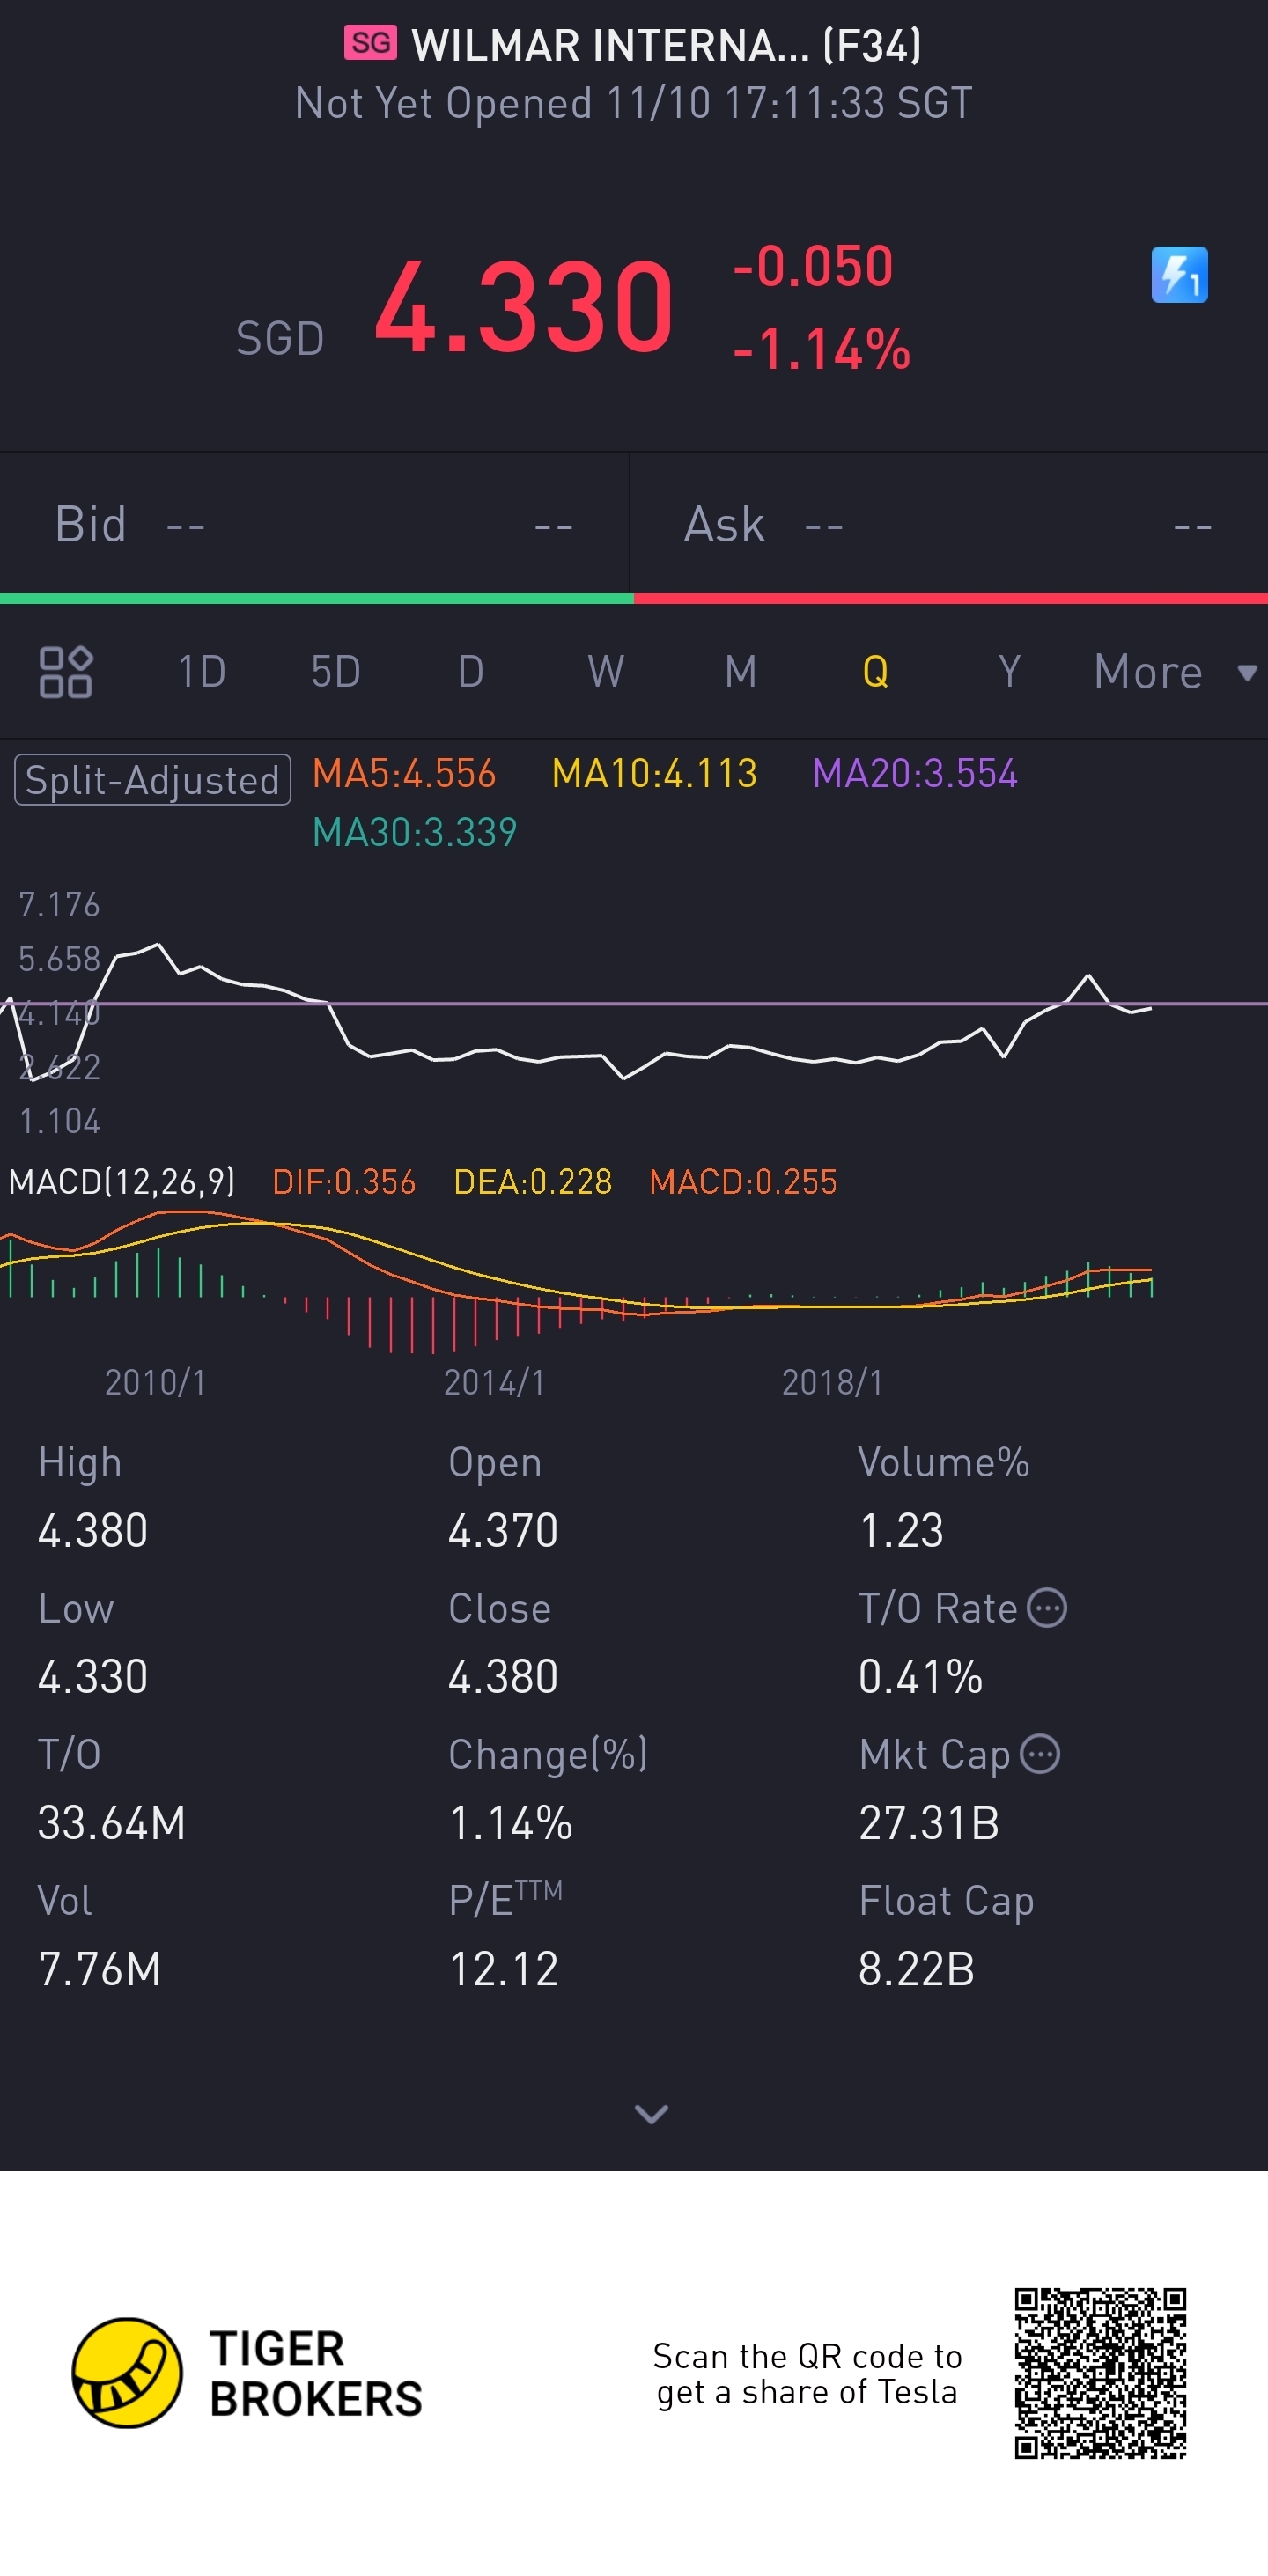Tap the Vol value 7.76M

click(x=100, y=1969)
